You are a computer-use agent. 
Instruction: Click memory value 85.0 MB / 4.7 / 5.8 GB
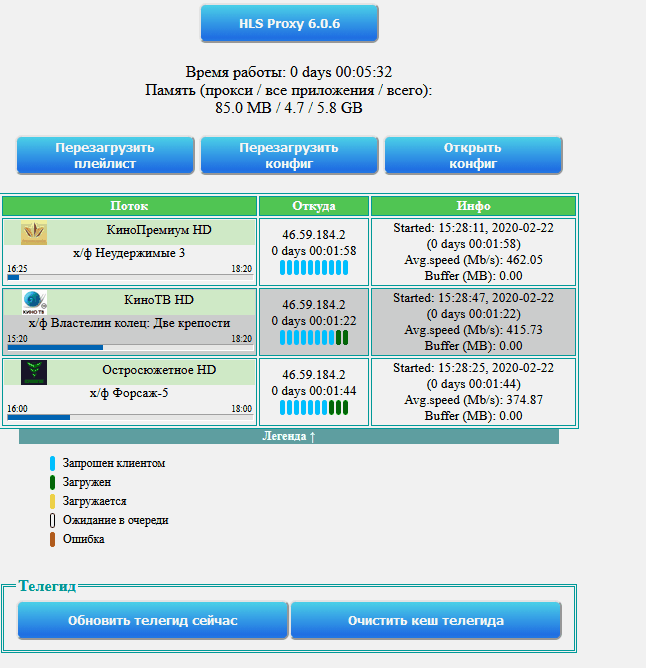point(288,108)
